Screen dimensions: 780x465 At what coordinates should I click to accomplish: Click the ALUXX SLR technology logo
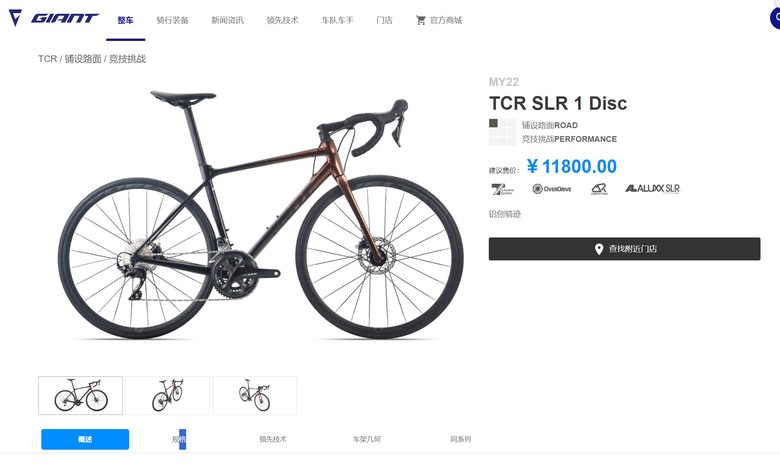(x=652, y=188)
